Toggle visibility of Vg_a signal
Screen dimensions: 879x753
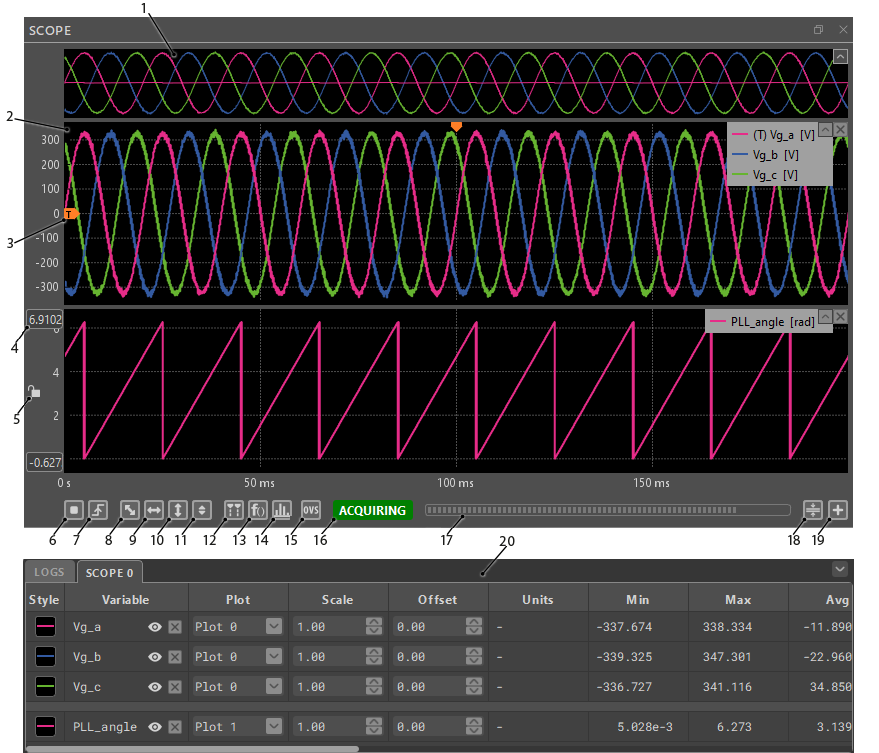tap(155, 627)
